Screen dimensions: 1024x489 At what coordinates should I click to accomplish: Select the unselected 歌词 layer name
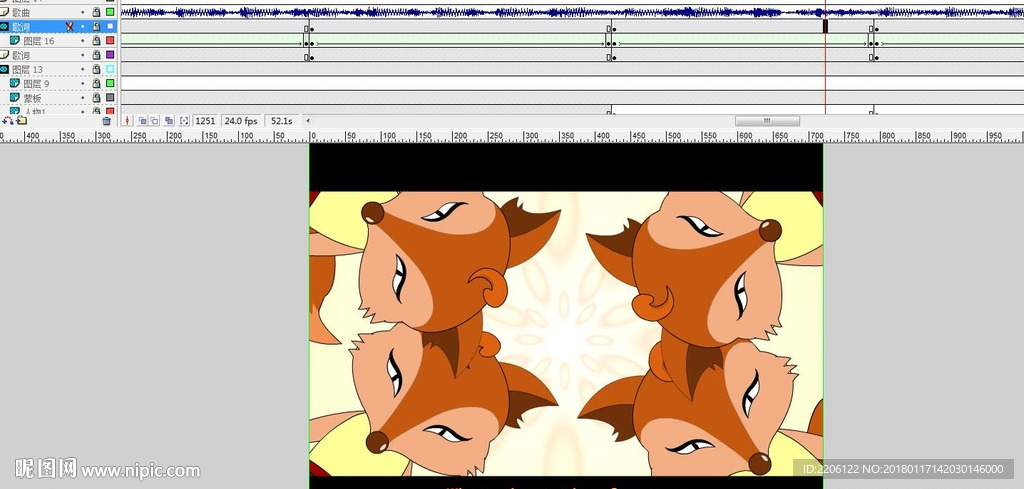click(x=22, y=55)
